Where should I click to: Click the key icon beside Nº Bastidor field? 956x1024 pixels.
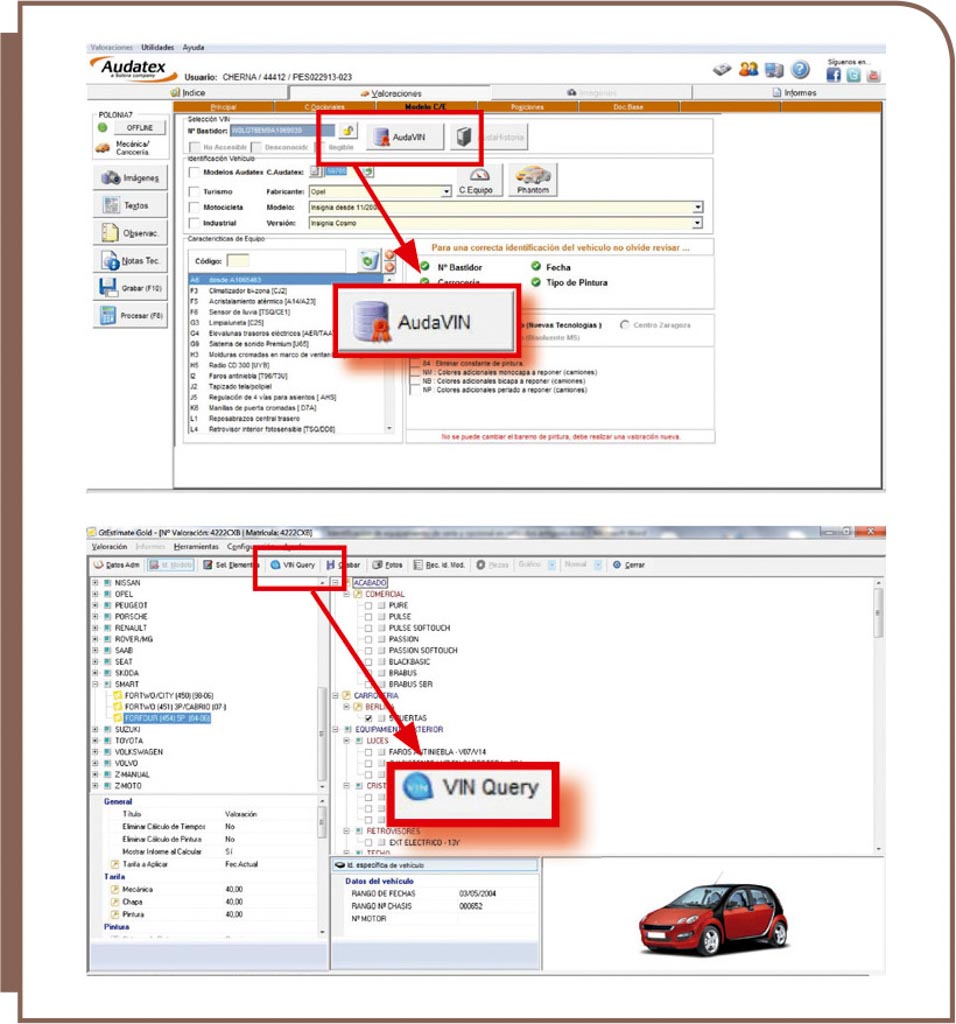[x=348, y=131]
